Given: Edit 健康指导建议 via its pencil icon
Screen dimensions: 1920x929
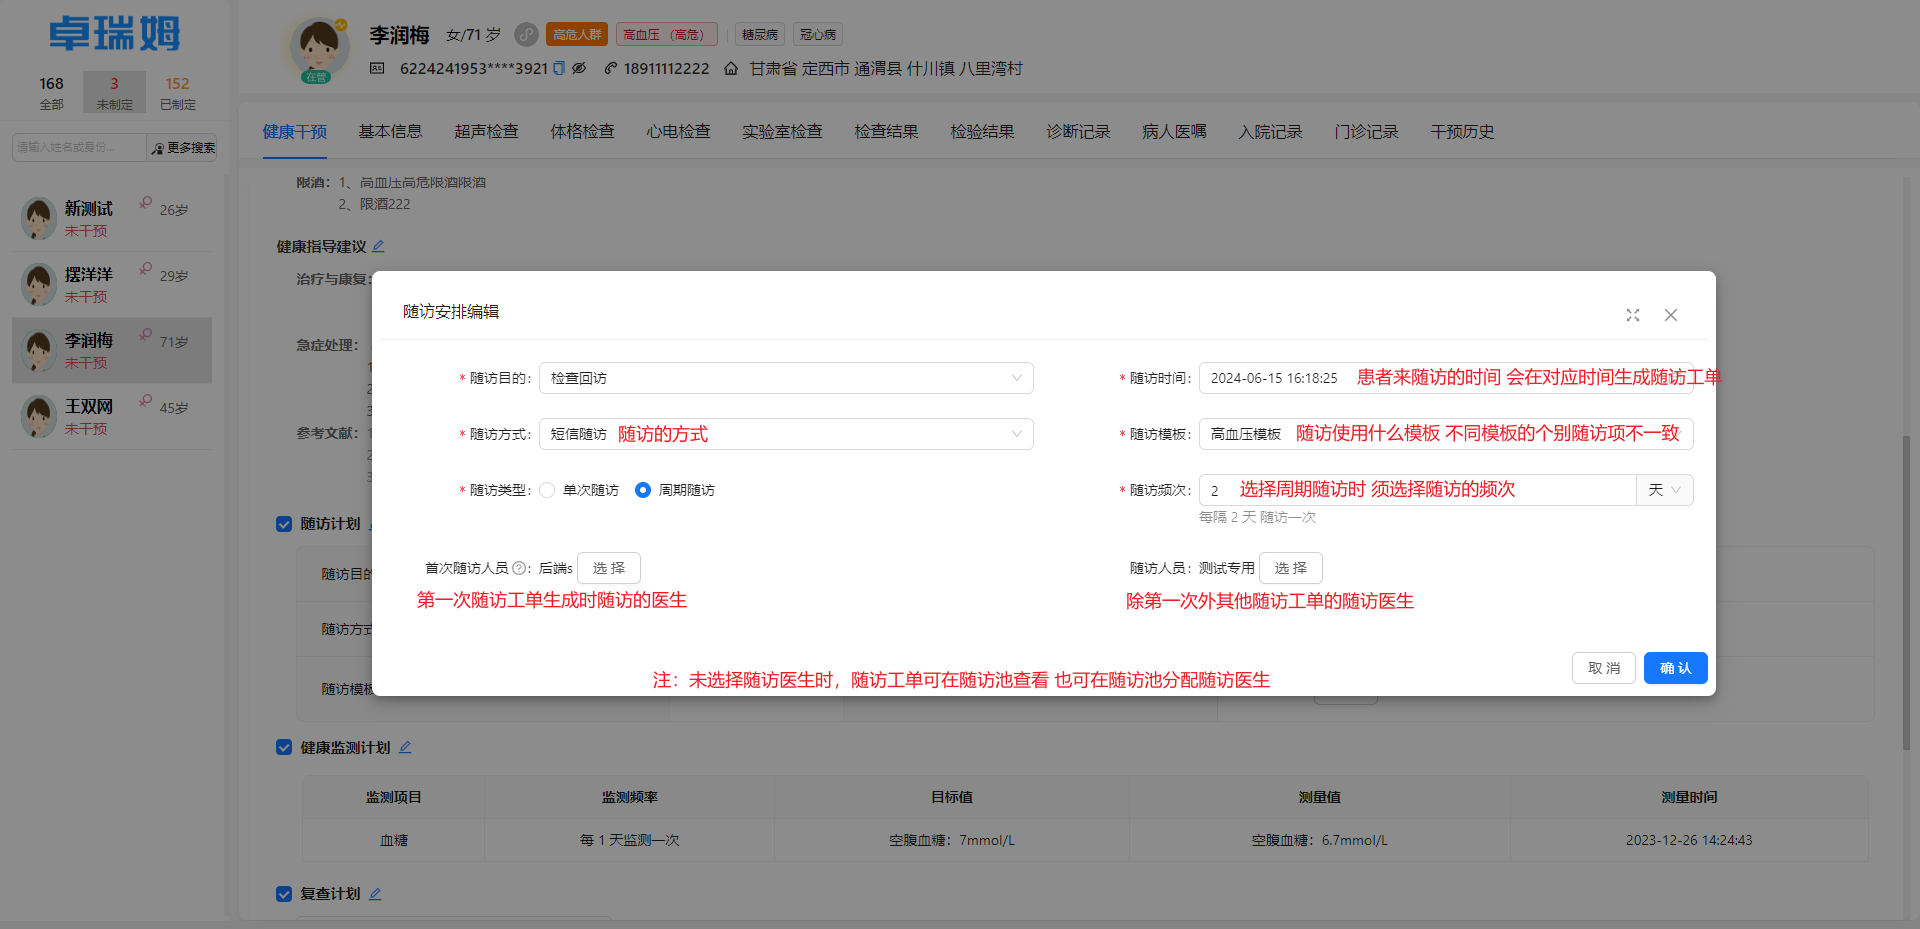Looking at the screenshot, I should 378,245.
